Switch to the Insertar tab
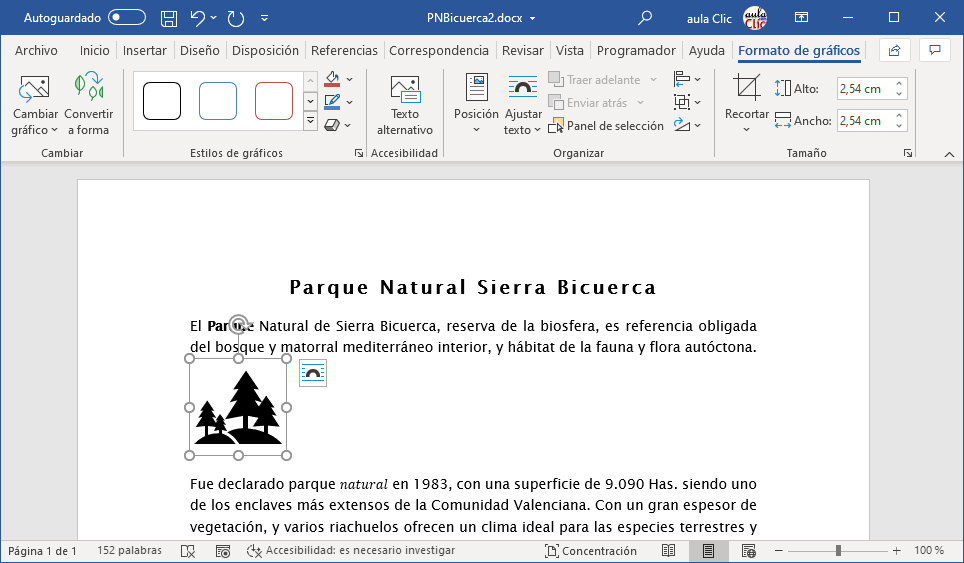 [x=145, y=51]
